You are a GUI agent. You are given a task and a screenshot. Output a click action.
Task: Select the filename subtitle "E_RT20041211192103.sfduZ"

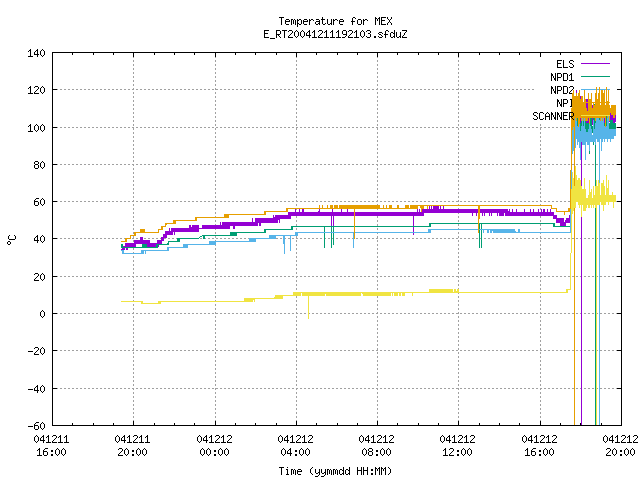click(335, 34)
